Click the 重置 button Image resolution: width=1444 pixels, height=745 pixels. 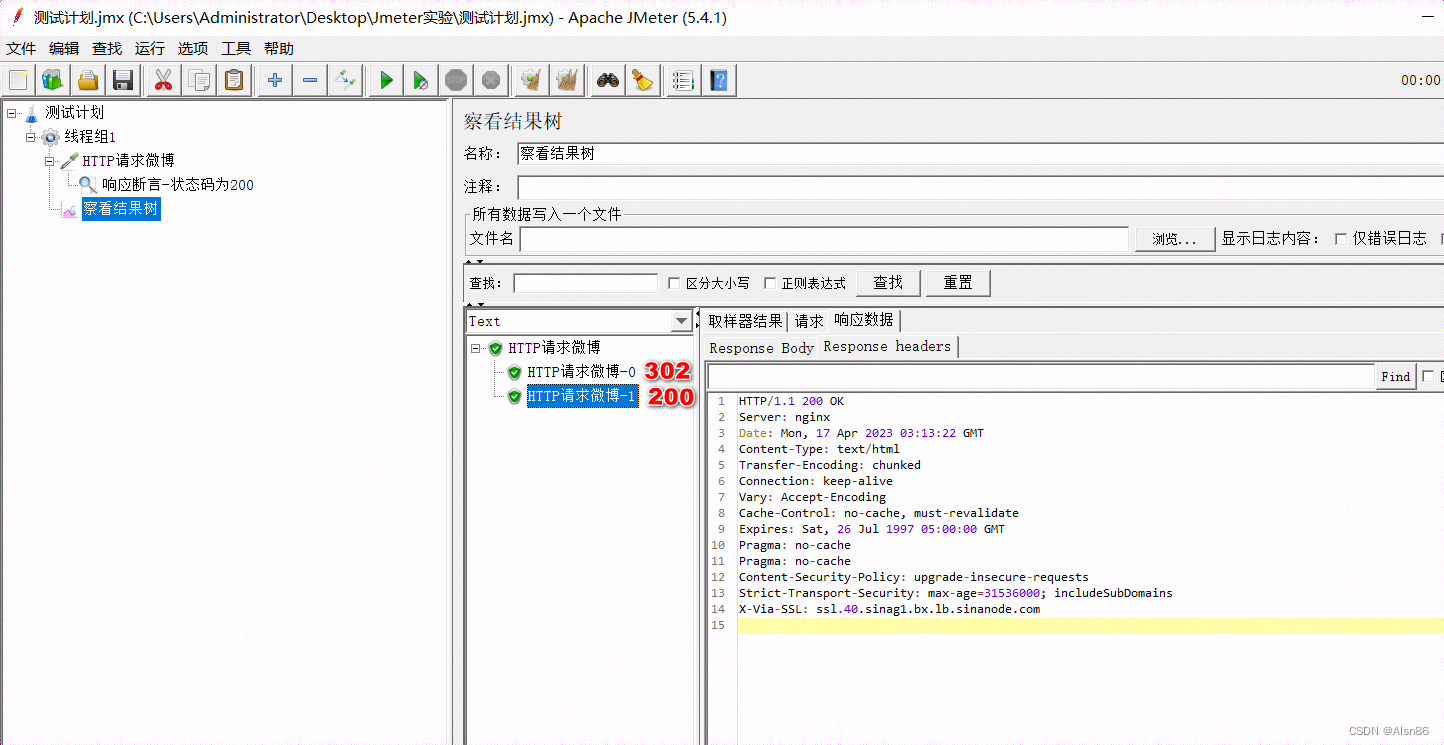pyautogui.click(x=958, y=283)
